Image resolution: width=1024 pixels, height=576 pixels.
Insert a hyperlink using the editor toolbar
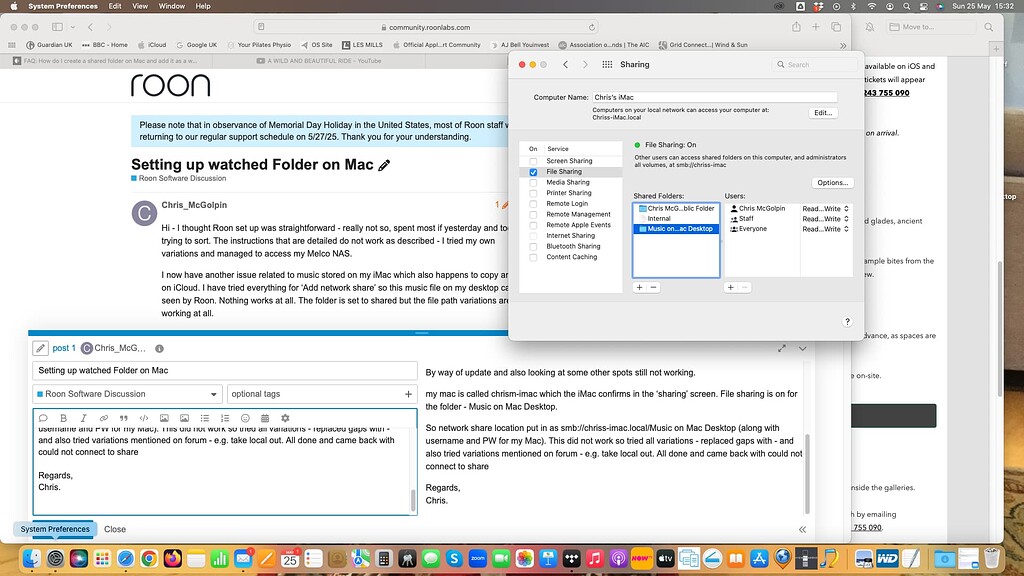[x=104, y=417]
